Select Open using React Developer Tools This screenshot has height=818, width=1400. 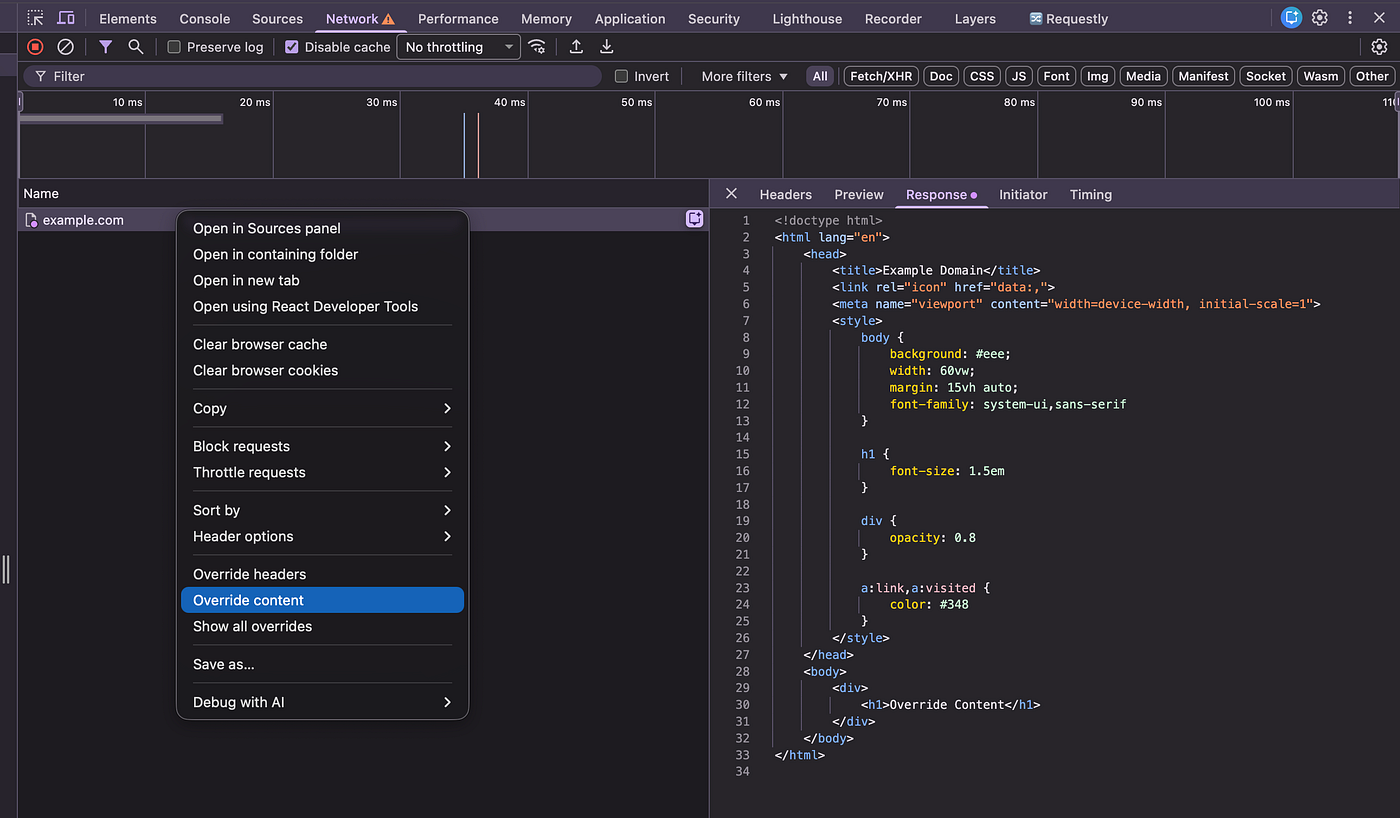click(x=322, y=306)
